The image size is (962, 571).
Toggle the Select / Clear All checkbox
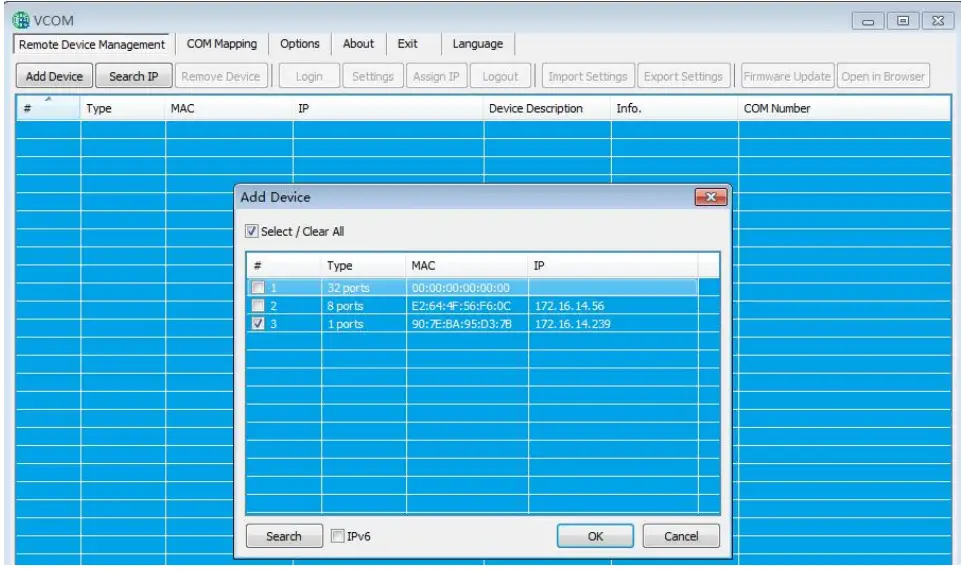(252, 231)
